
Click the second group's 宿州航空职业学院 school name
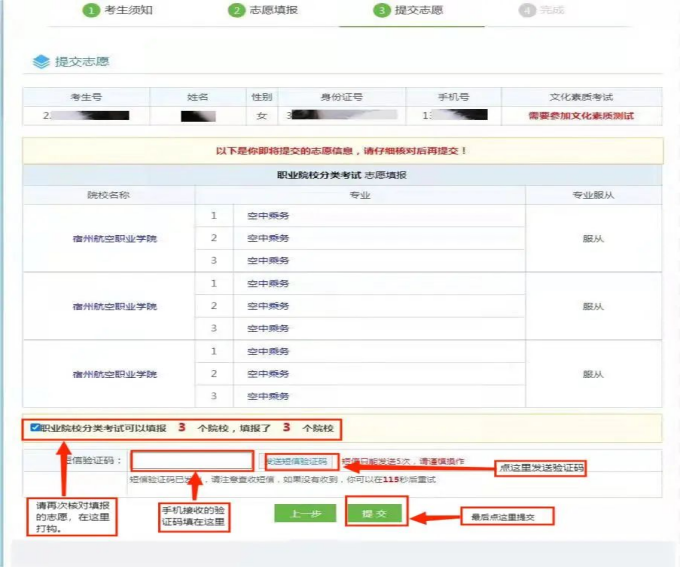[x=115, y=306]
